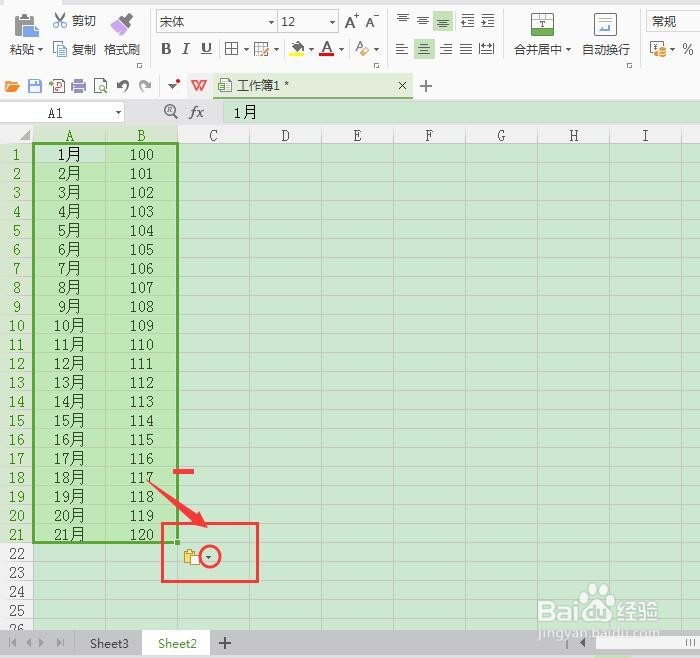700x658 pixels.
Task: Add a new sheet with plus button
Action: click(225, 643)
